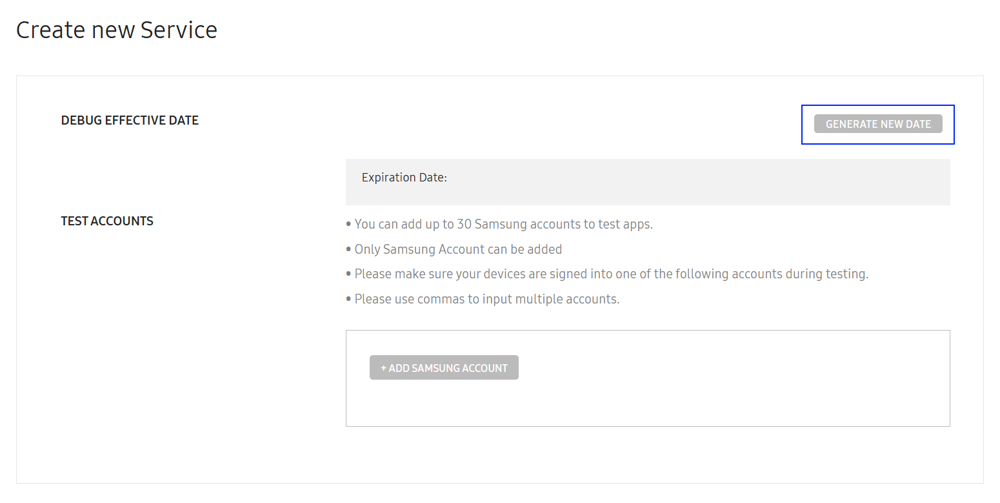
Task: Select the gray Expiration Date field
Action: pos(647,182)
